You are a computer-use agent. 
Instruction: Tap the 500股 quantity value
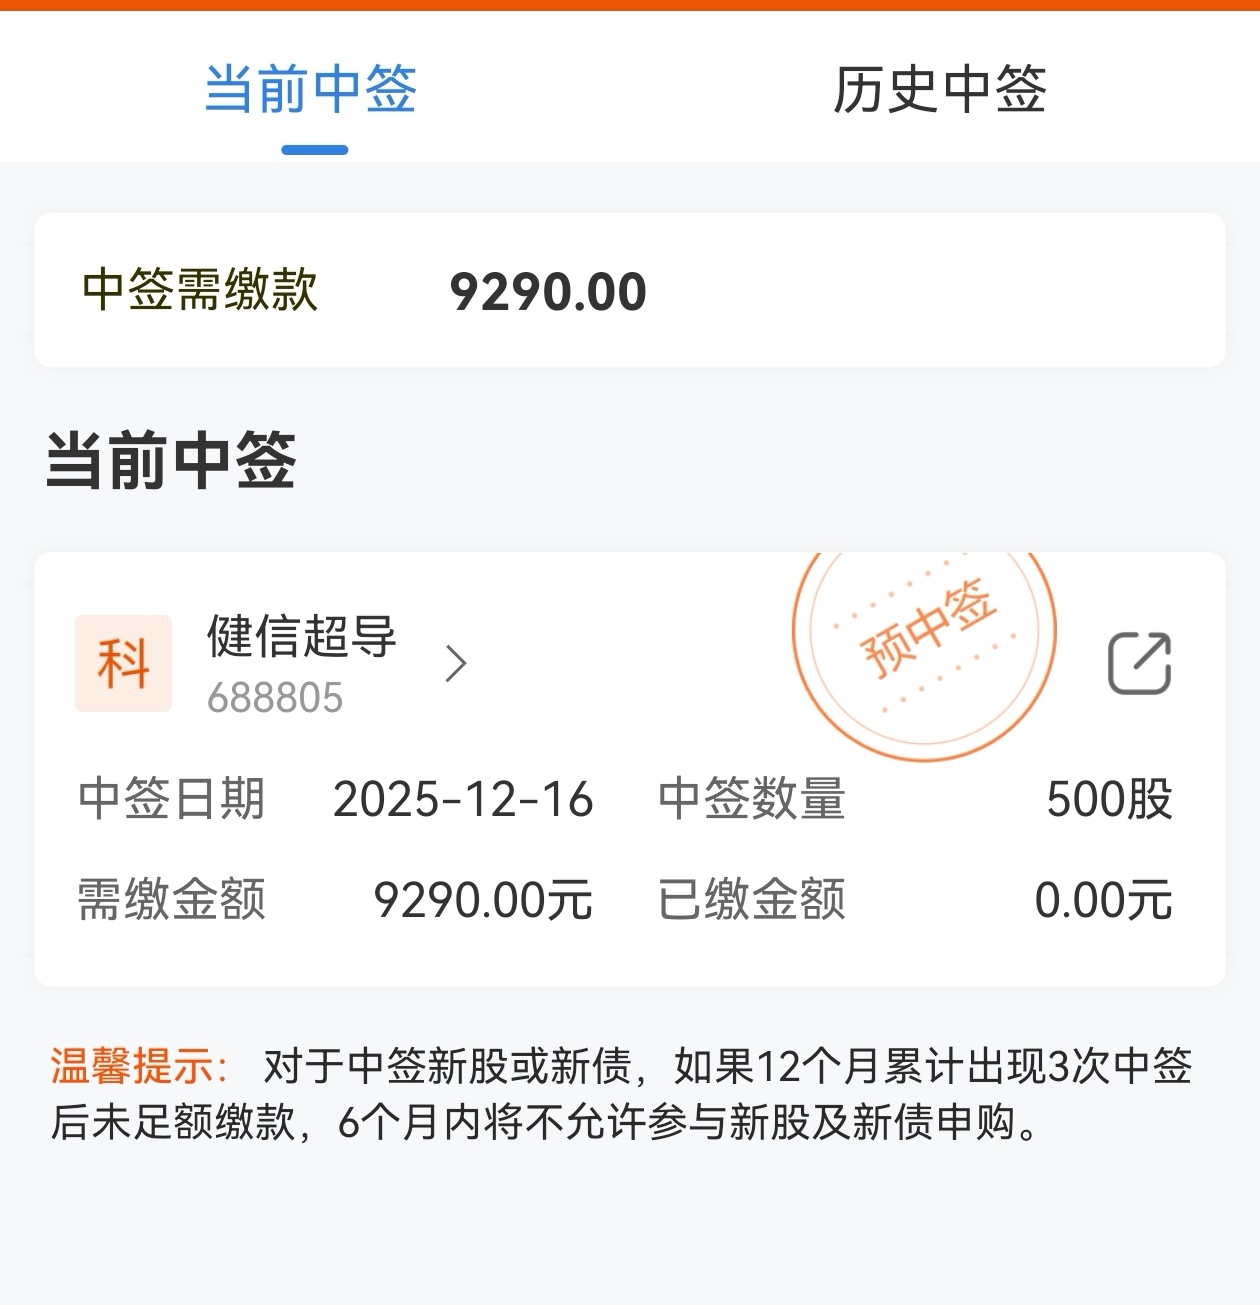(1109, 800)
